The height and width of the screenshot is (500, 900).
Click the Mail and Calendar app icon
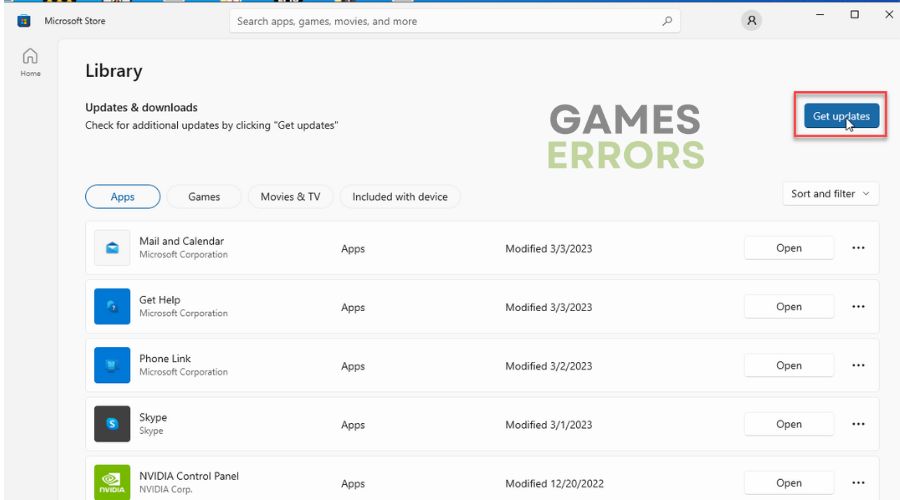(x=112, y=248)
